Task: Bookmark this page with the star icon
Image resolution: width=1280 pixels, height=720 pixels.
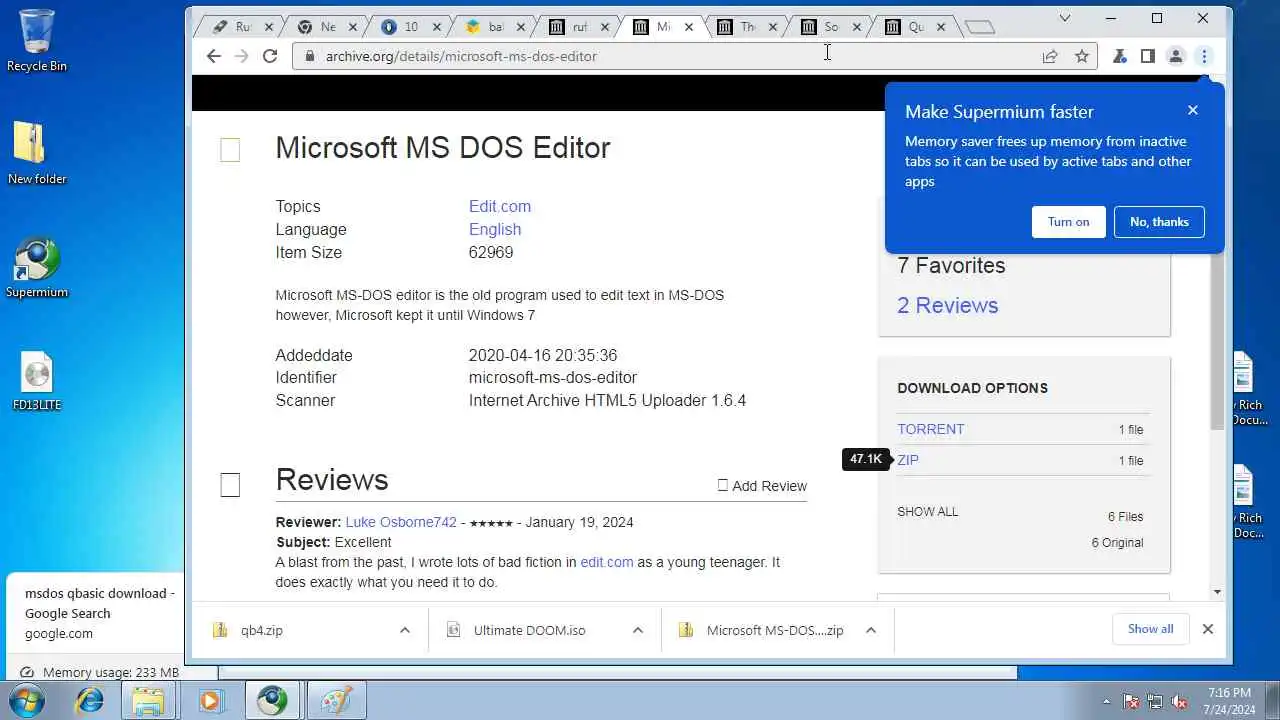Action: [x=1082, y=56]
